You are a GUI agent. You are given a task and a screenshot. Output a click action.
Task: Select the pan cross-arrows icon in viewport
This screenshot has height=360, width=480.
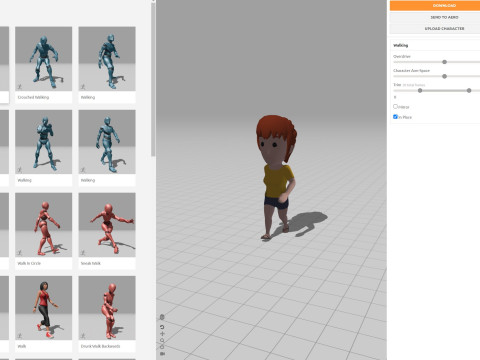tap(162, 334)
